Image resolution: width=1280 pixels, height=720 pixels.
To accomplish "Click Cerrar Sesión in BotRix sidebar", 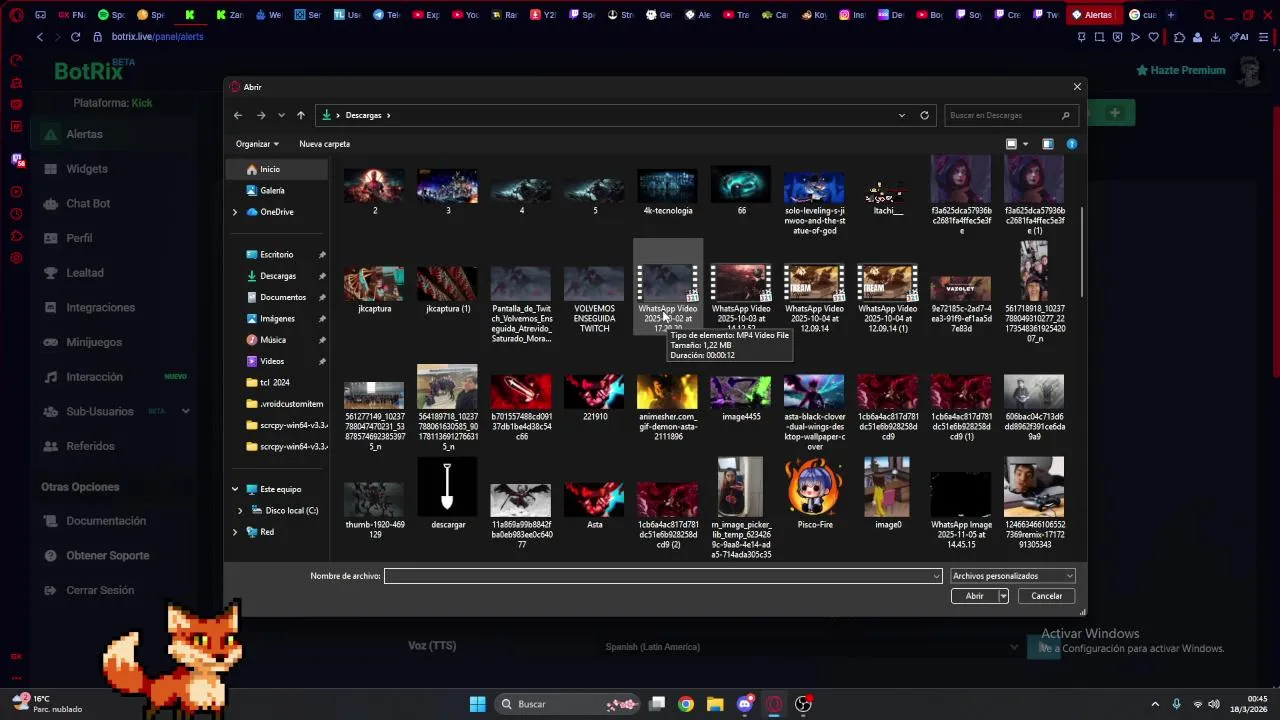I will (100, 590).
